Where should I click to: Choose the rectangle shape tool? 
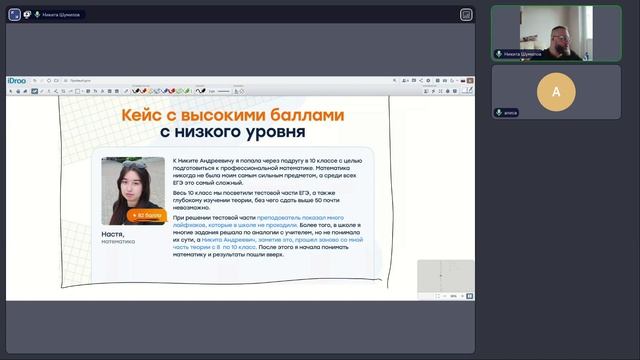click(77, 91)
